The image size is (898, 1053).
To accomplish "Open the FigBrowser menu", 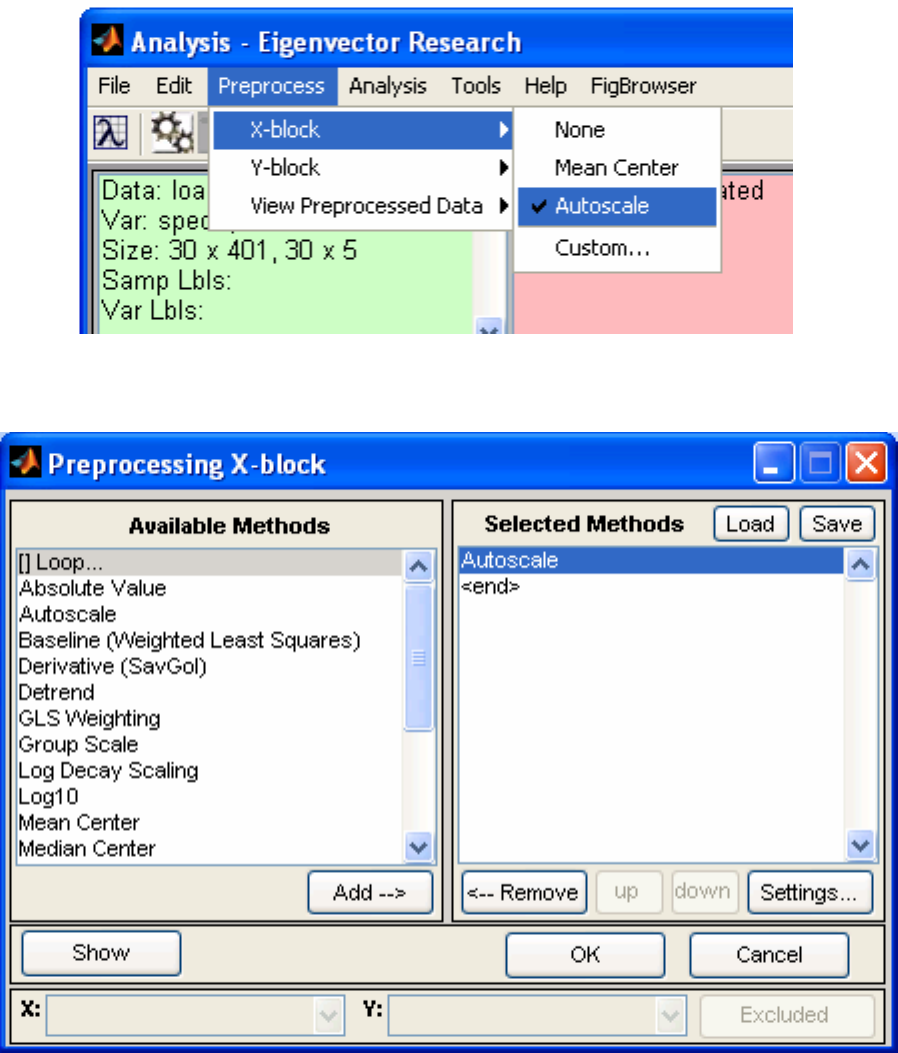I will [643, 86].
